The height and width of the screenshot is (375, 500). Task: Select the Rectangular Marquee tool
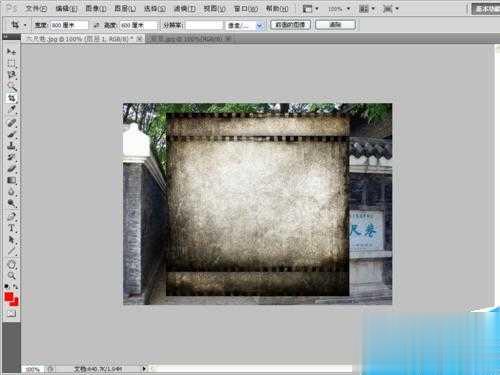[x=11, y=63]
